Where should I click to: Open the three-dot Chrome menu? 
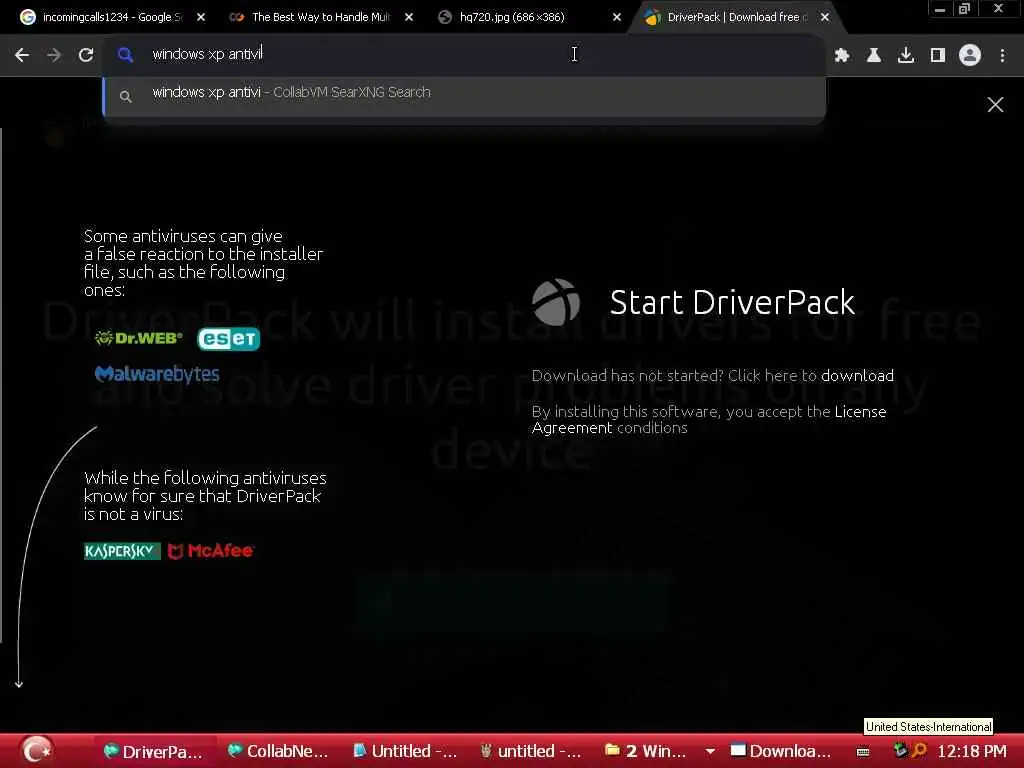pos(1002,56)
